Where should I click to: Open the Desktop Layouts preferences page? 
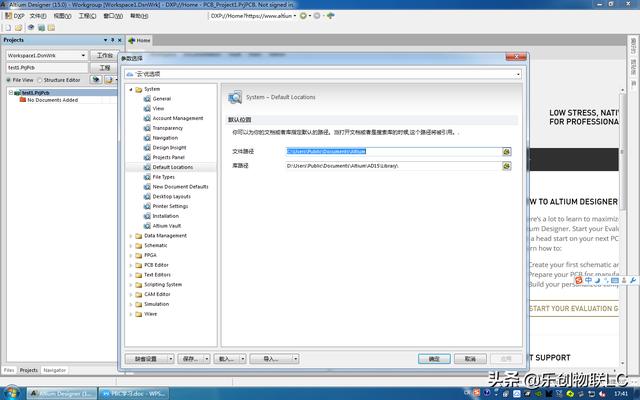171,196
